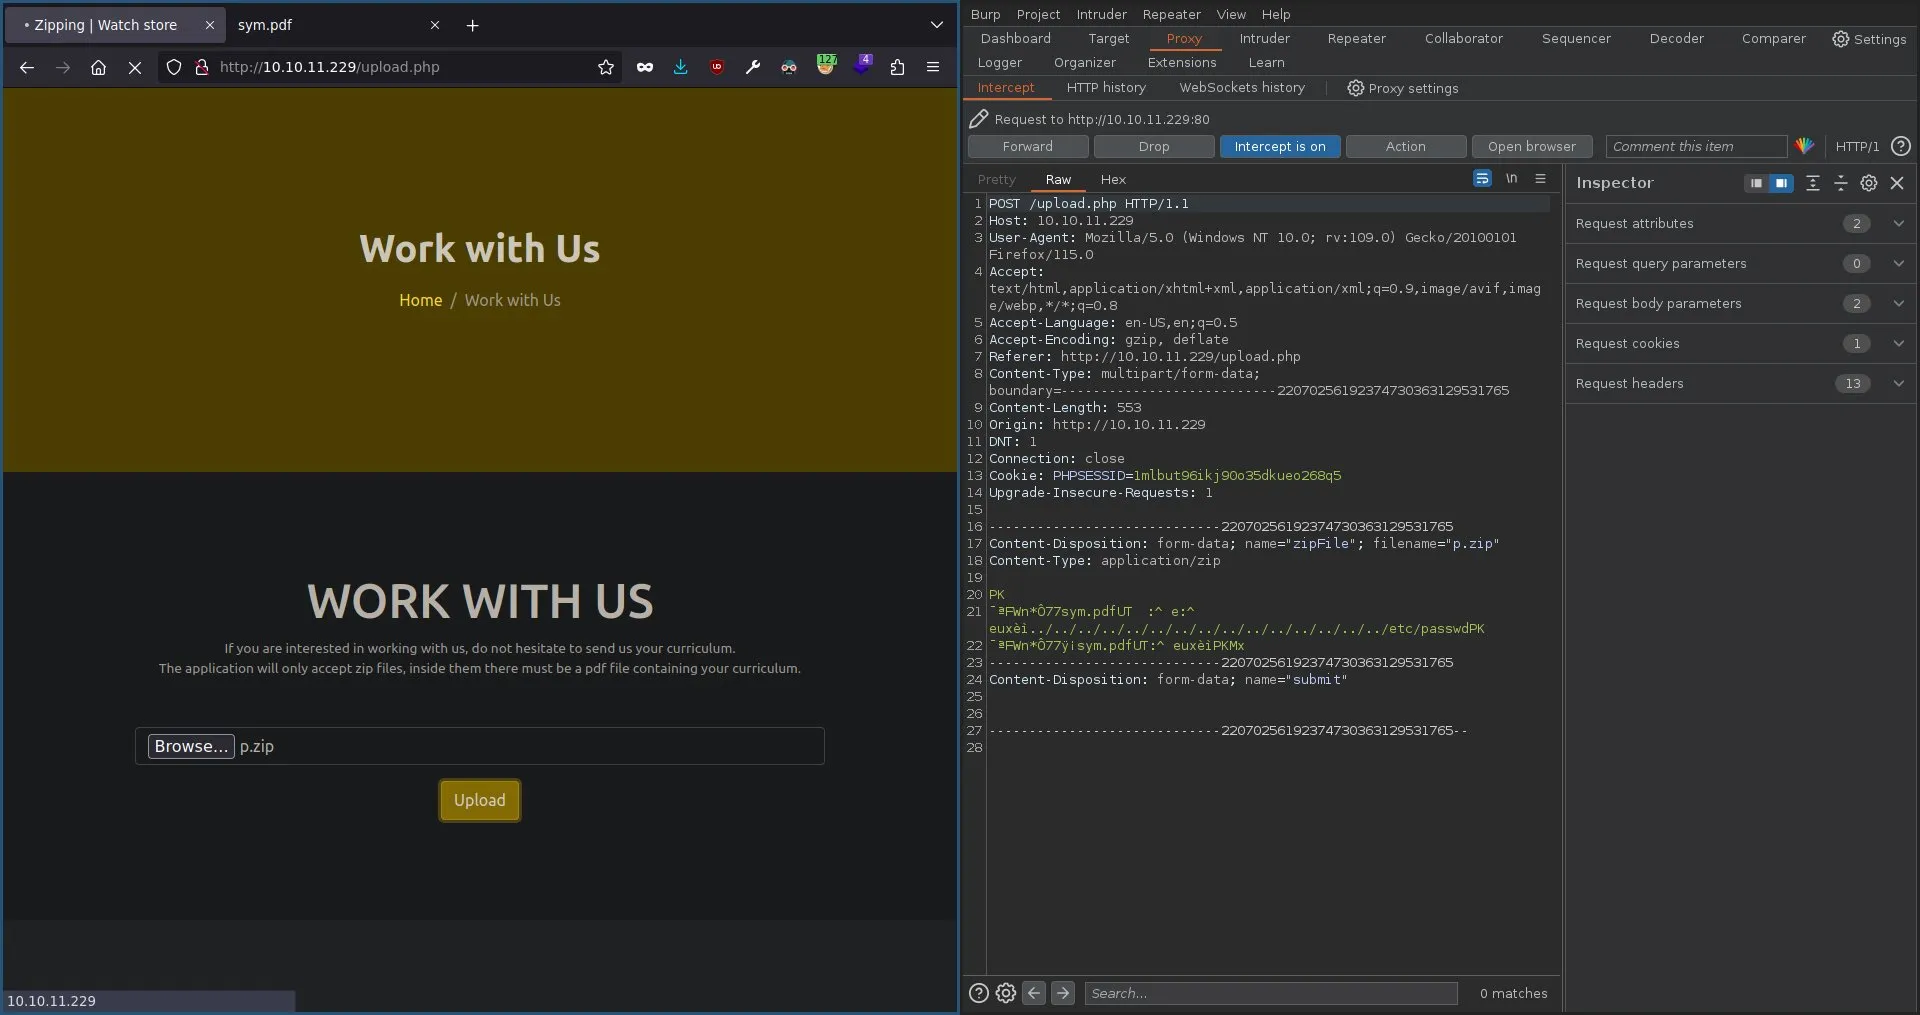Viewport: 1920px width, 1015px height.
Task: Click the wrench extension icon in Firefox toolbar
Action: (x=753, y=67)
